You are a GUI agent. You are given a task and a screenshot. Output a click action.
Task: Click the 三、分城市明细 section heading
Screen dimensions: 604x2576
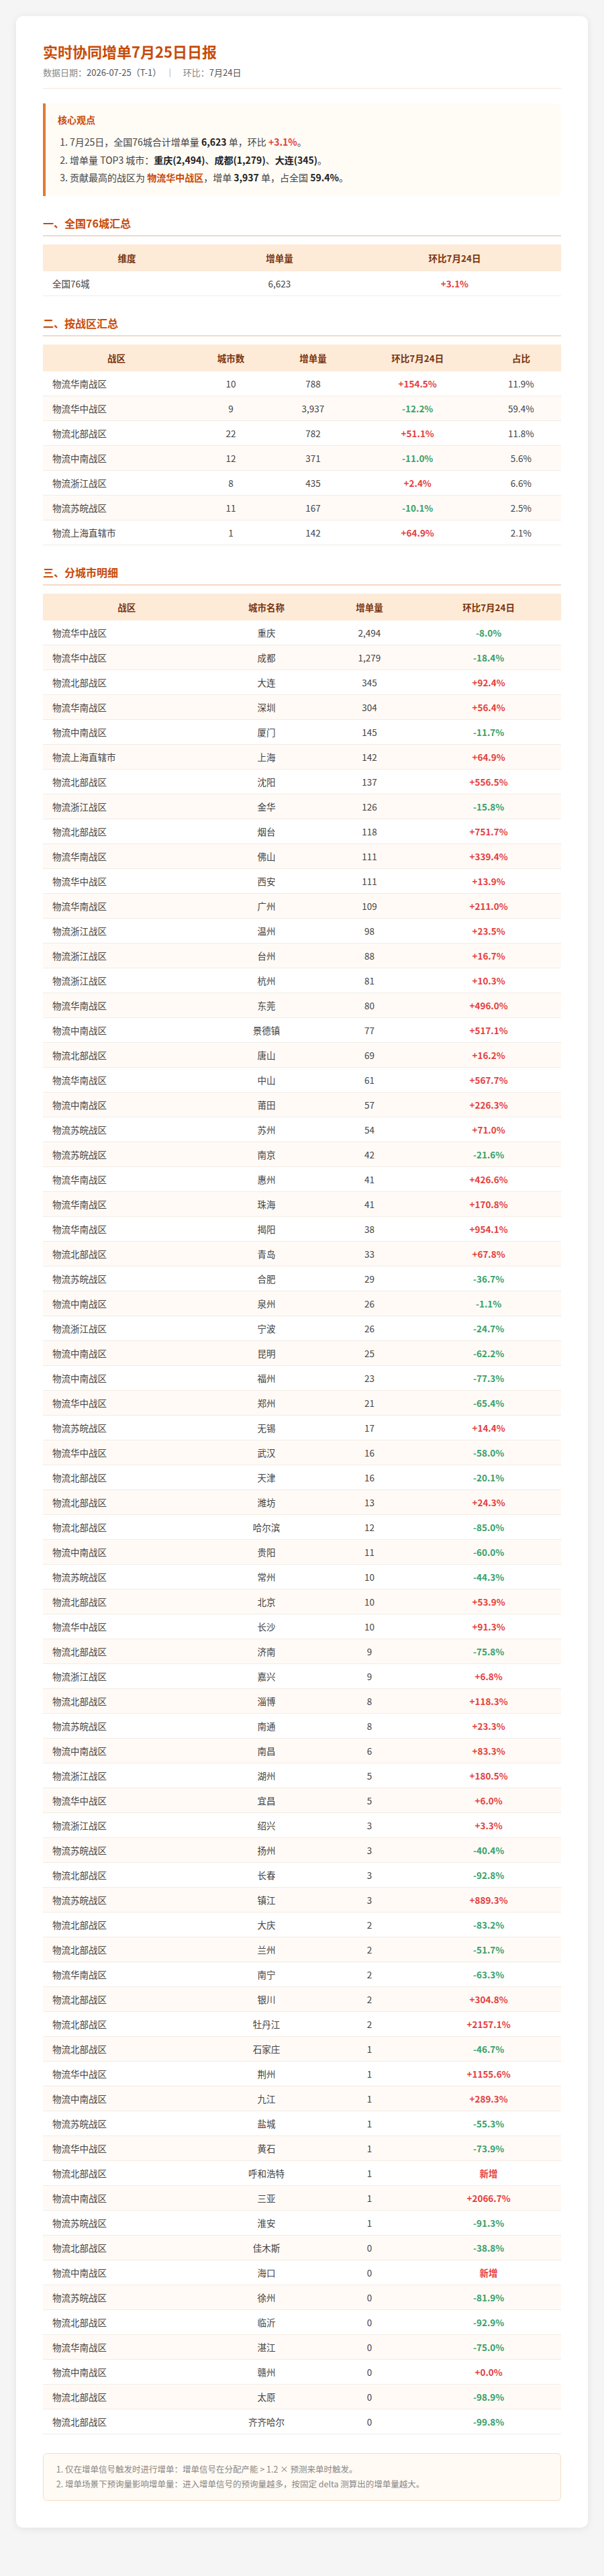pyautogui.click(x=81, y=573)
